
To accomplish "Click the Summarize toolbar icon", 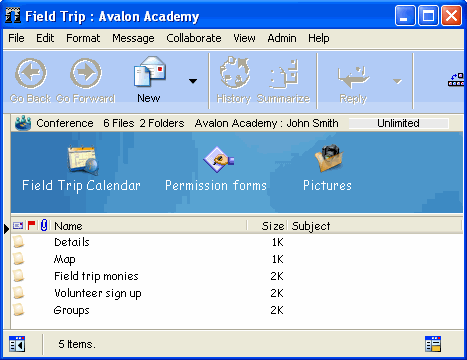I will click(284, 74).
